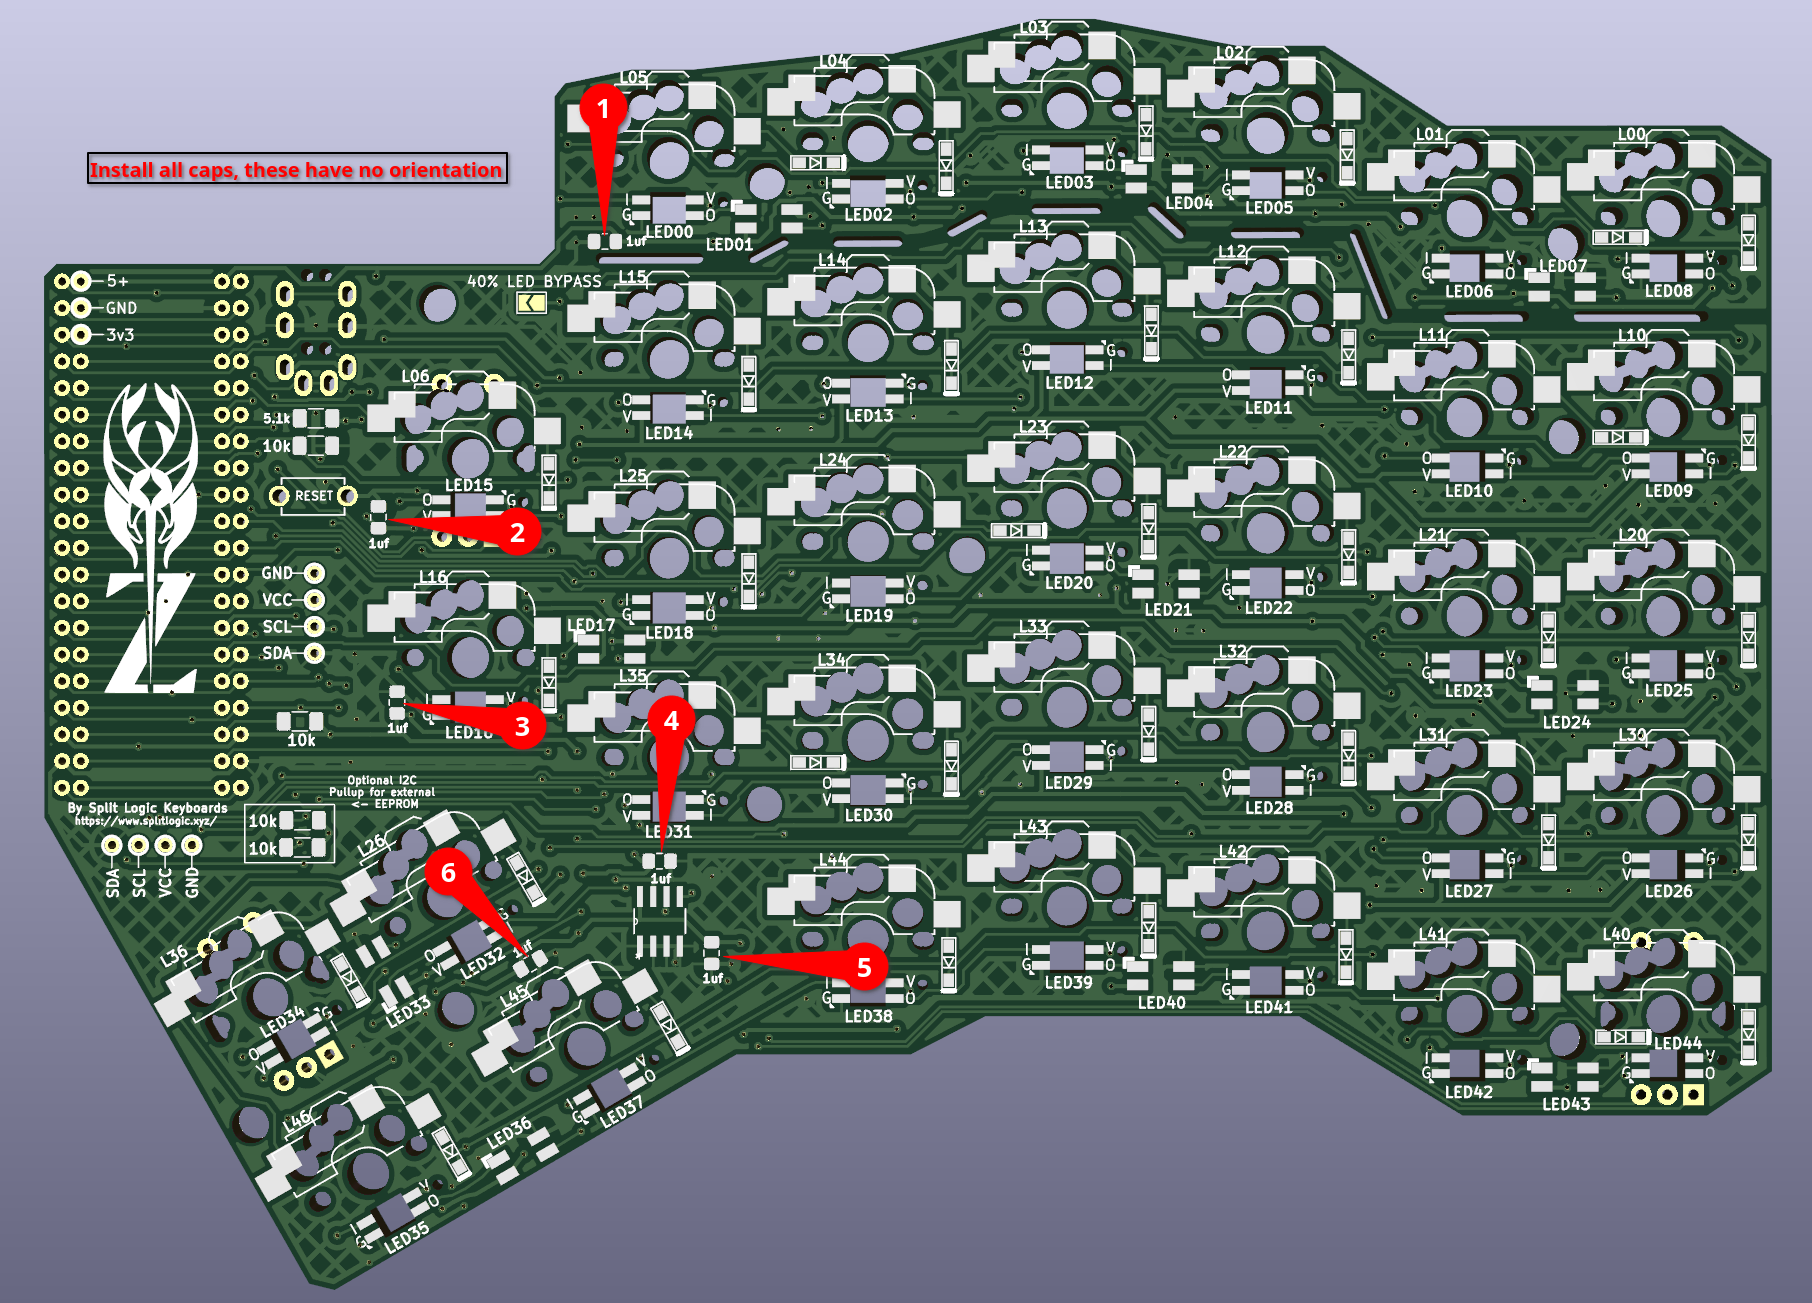Select the LED01 label
The width and height of the screenshot is (1812, 1303).
(729, 244)
